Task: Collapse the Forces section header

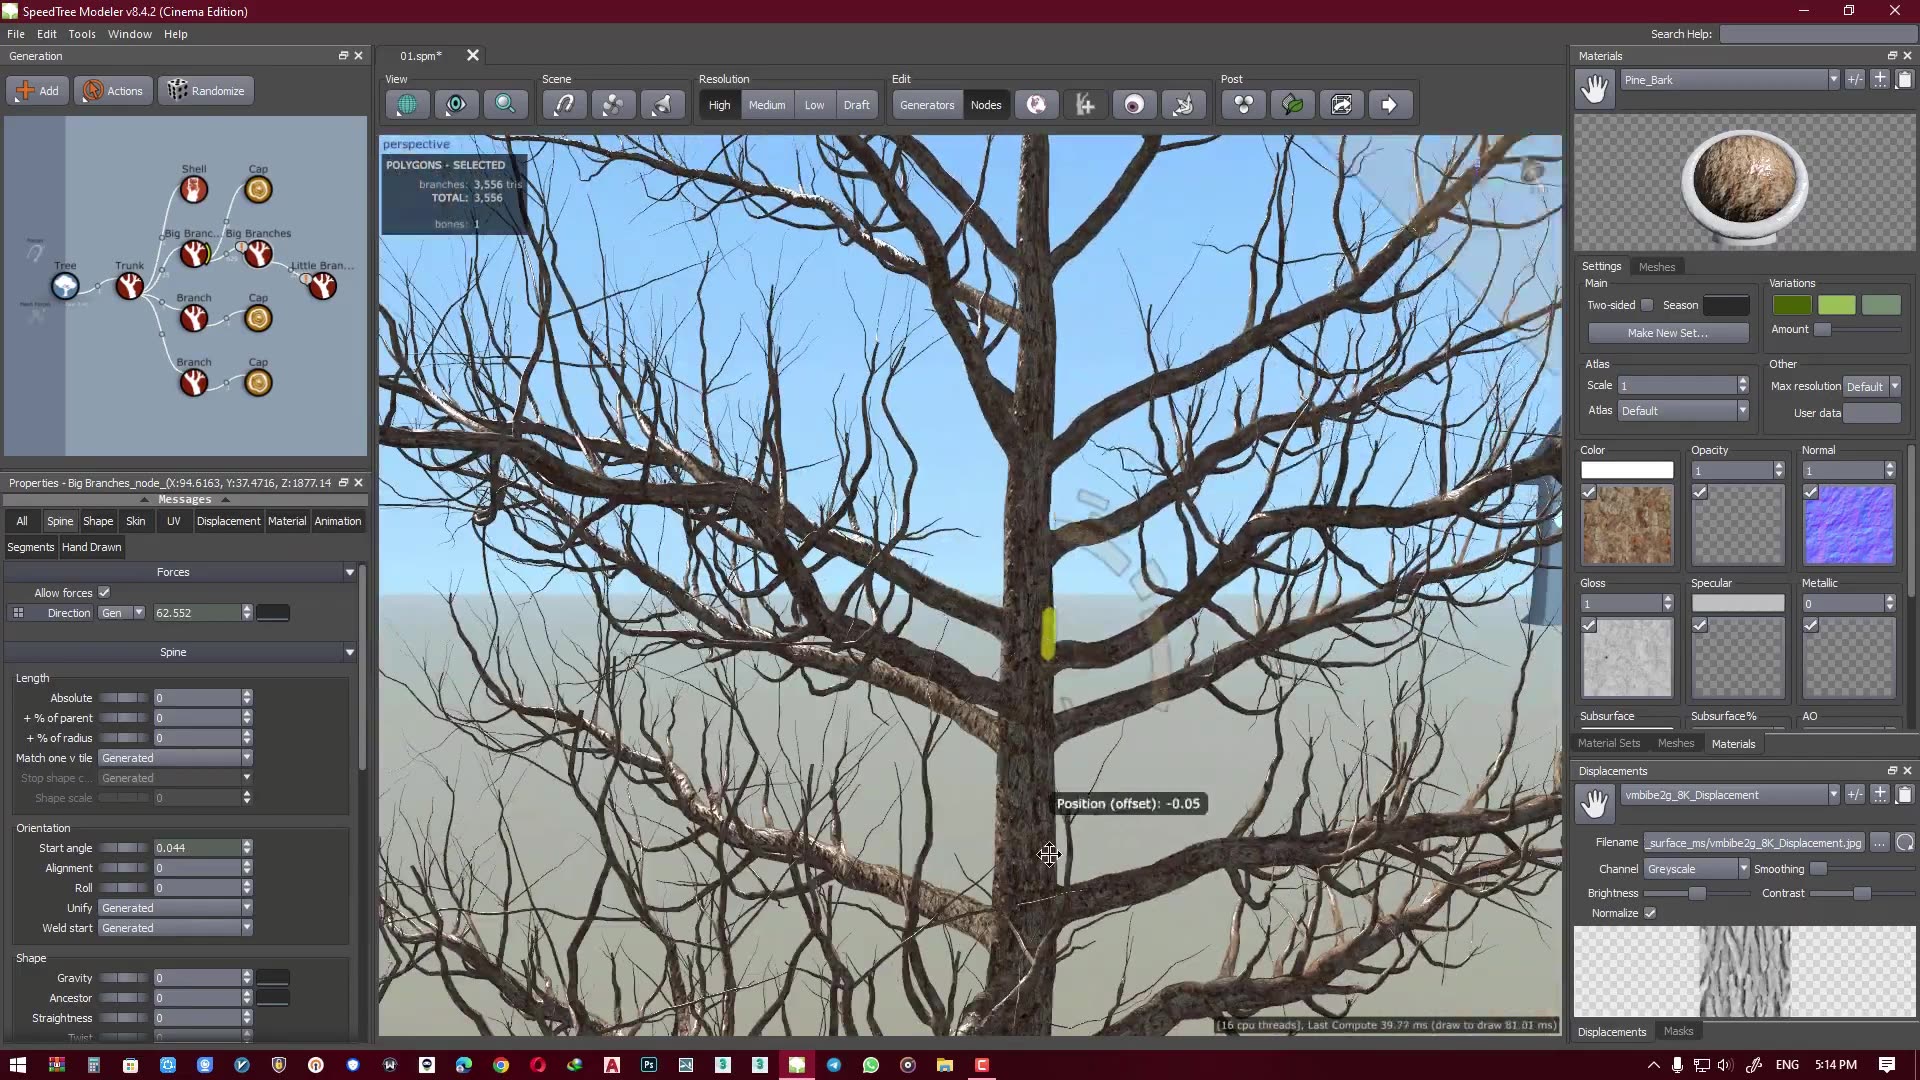Action: 348,571
